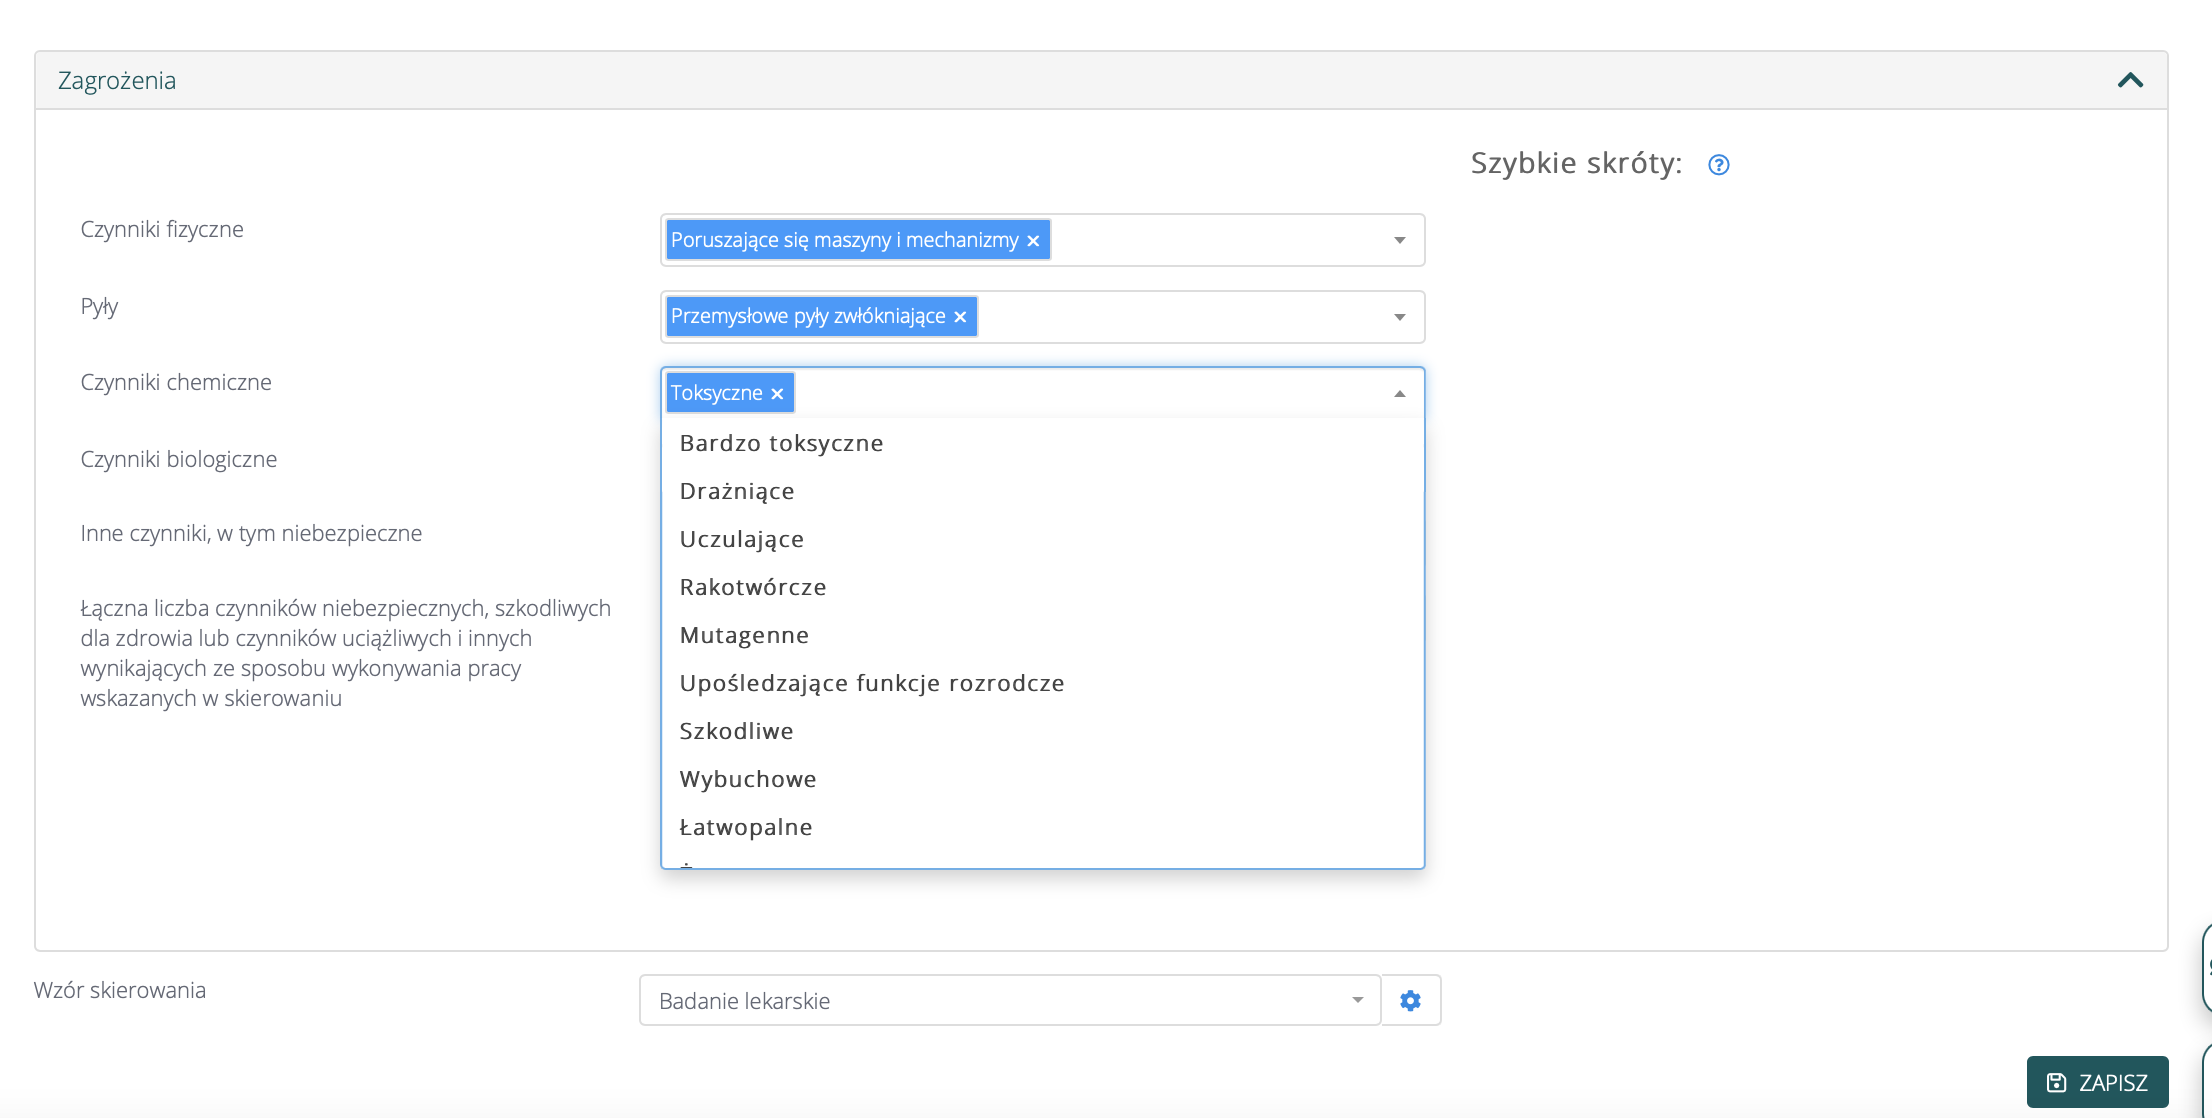Click the gear icon next to Wzór skierowania

[1410, 1000]
